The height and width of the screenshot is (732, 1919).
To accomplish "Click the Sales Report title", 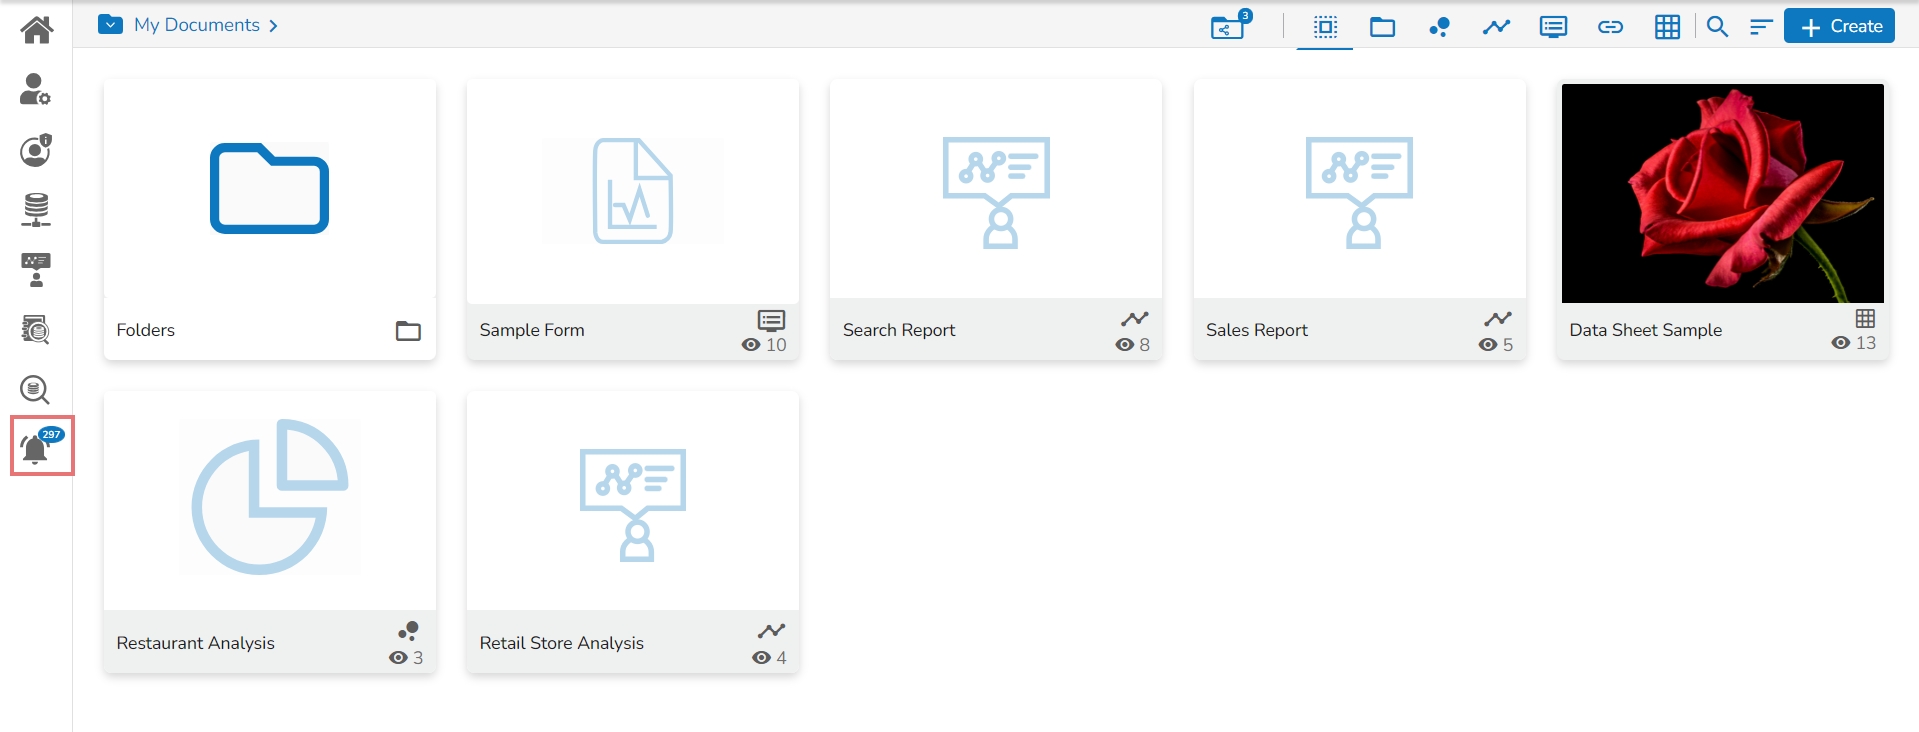I will [x=1257, y=330].
